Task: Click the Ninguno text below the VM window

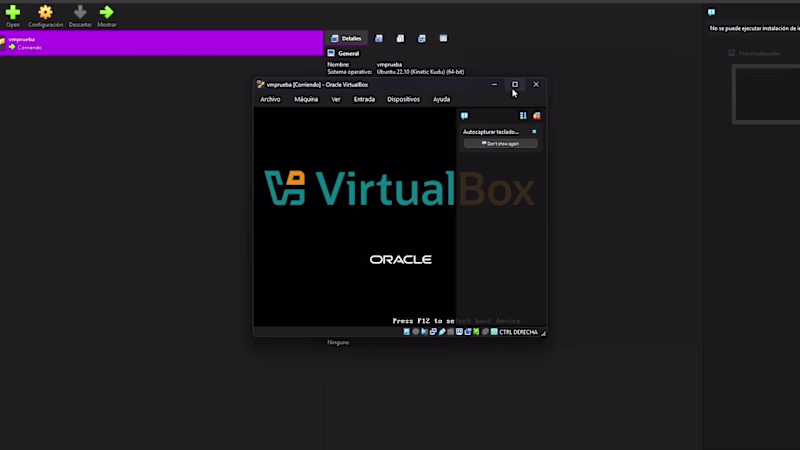Action: click(x=338, y=342)
